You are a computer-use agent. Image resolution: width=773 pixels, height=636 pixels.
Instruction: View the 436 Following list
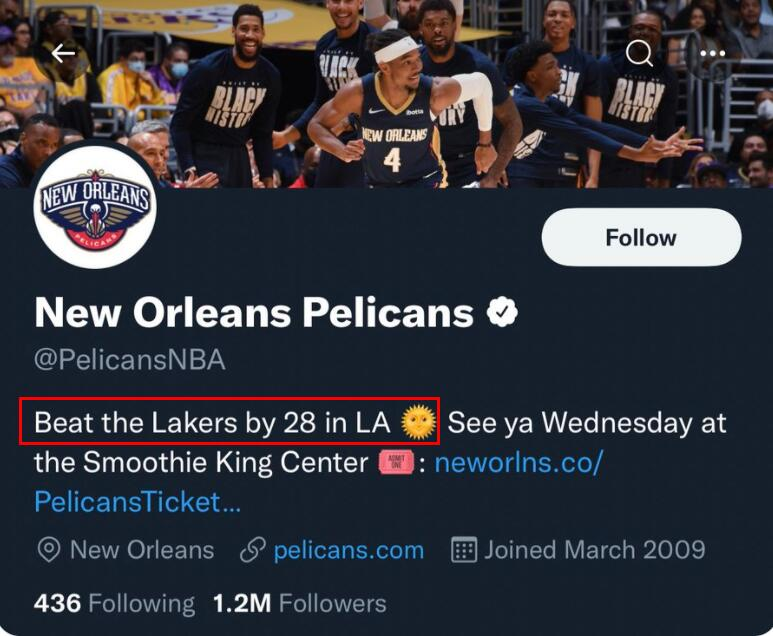click(x=114, y=604)
